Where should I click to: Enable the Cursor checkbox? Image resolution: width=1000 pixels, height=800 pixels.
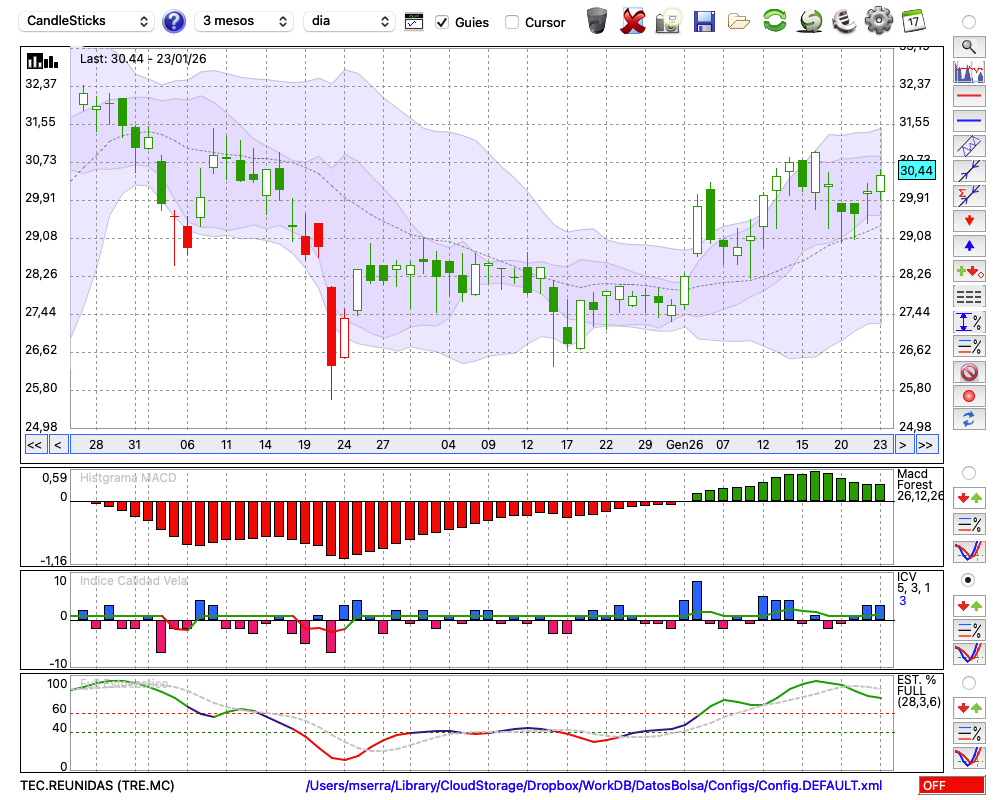(x=512, y=22)
